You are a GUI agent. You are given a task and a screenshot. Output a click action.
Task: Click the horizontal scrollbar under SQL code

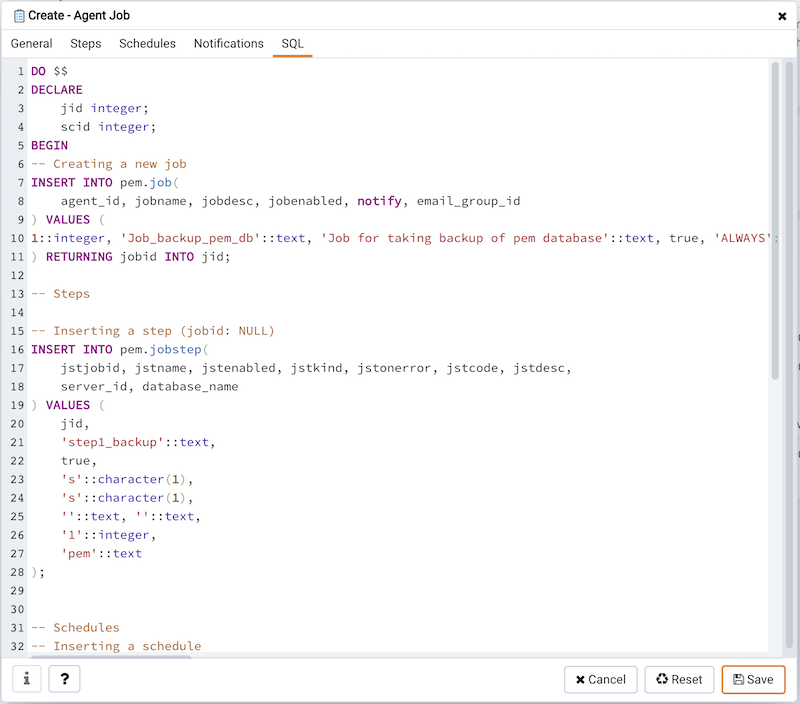[111, 657]
